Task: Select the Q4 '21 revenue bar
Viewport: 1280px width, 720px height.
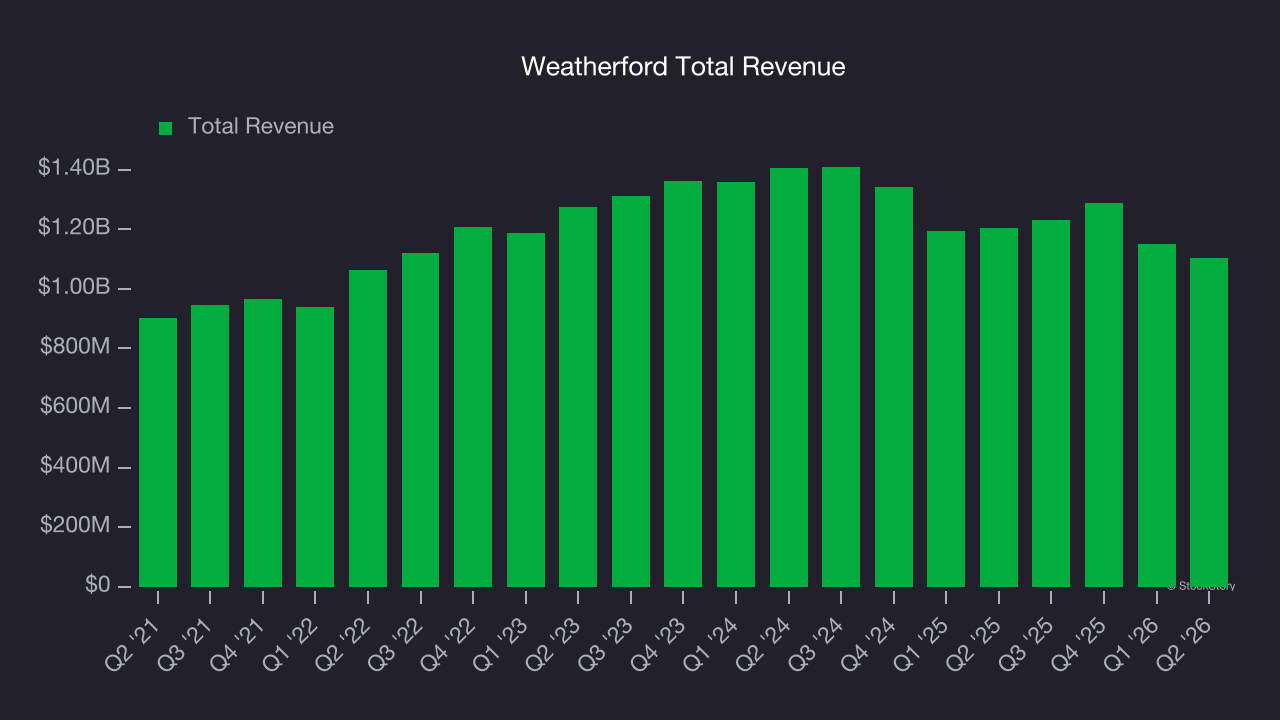Action: coord(263,443)
